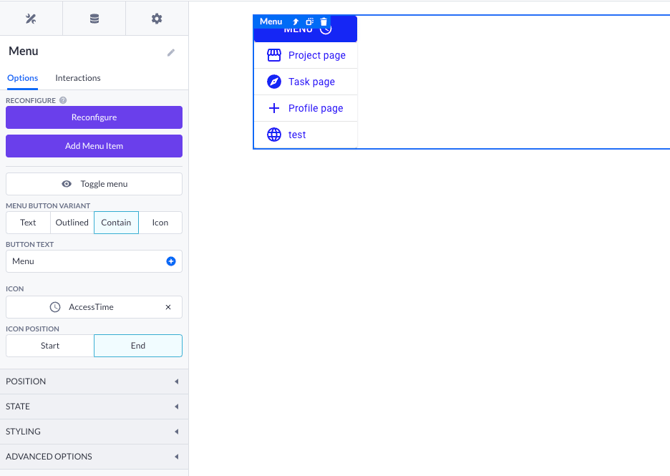Set icon position to End

138,345
